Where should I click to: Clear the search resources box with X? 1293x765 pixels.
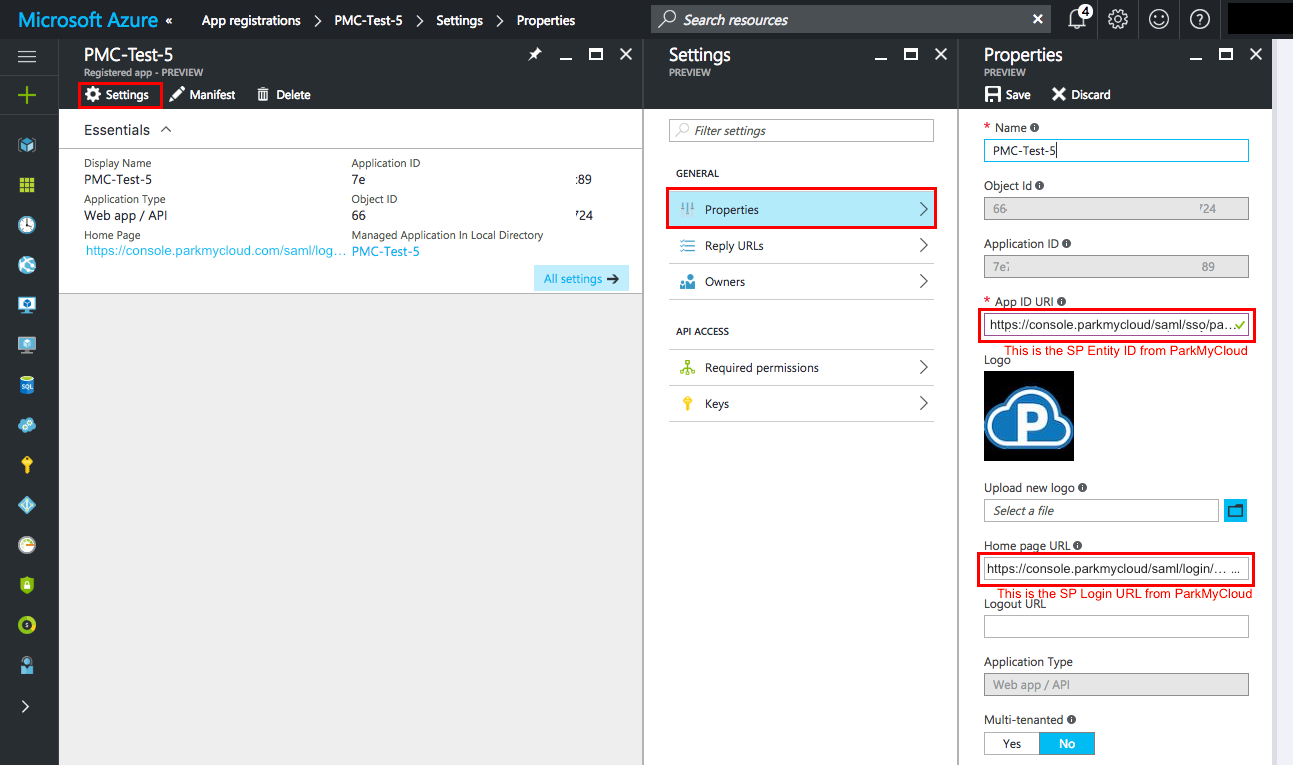click(1037, 19)
